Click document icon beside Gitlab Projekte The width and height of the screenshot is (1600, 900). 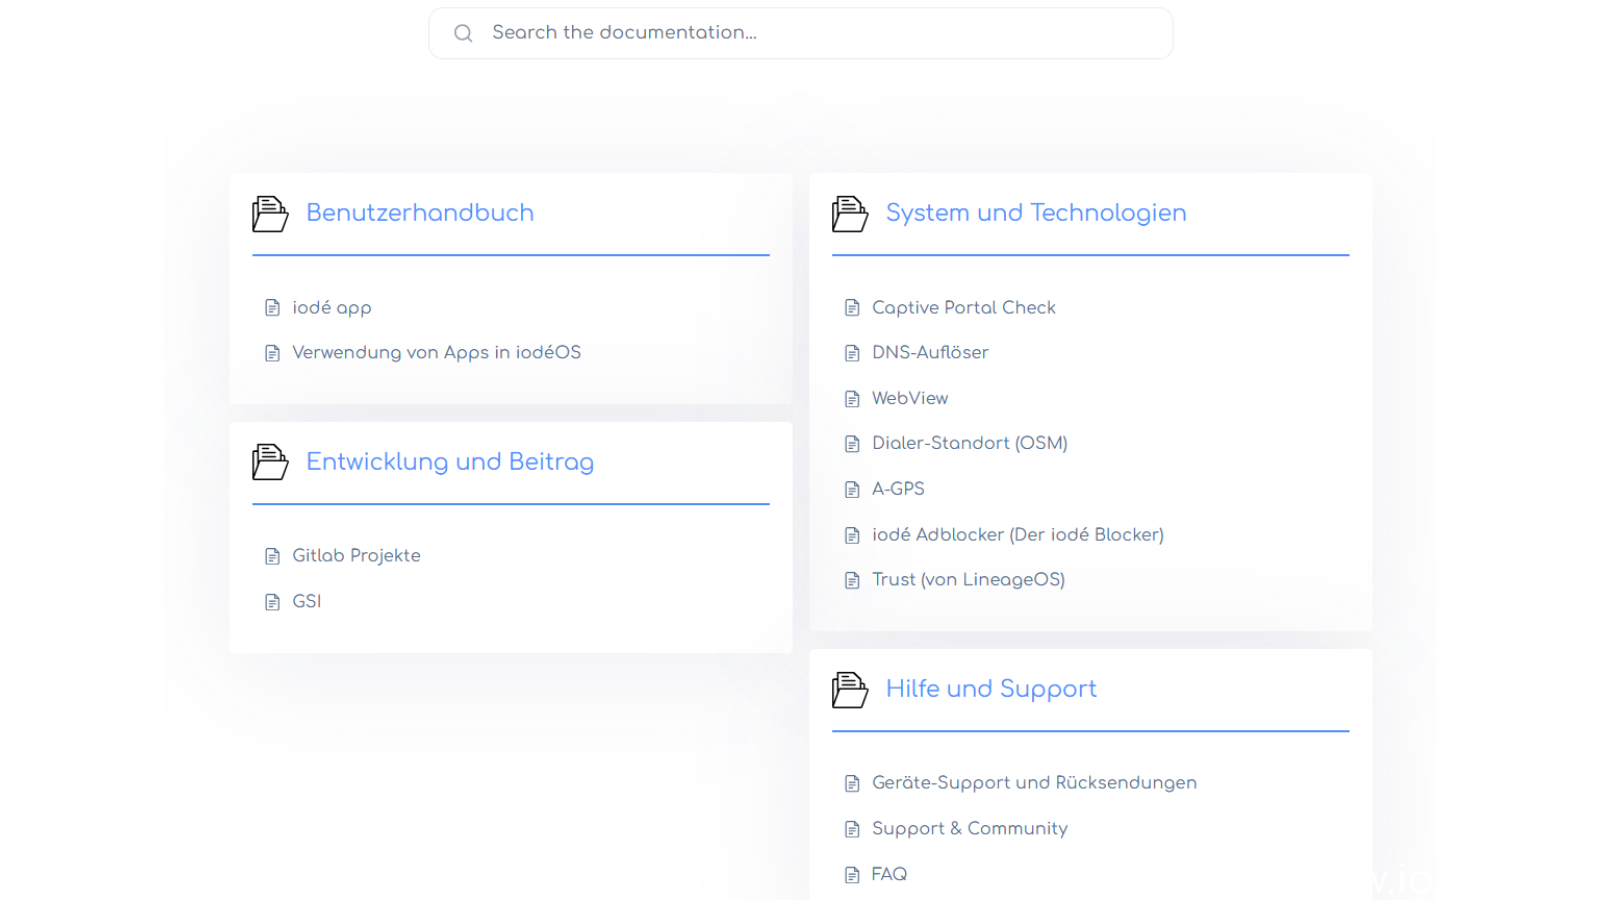272,556
